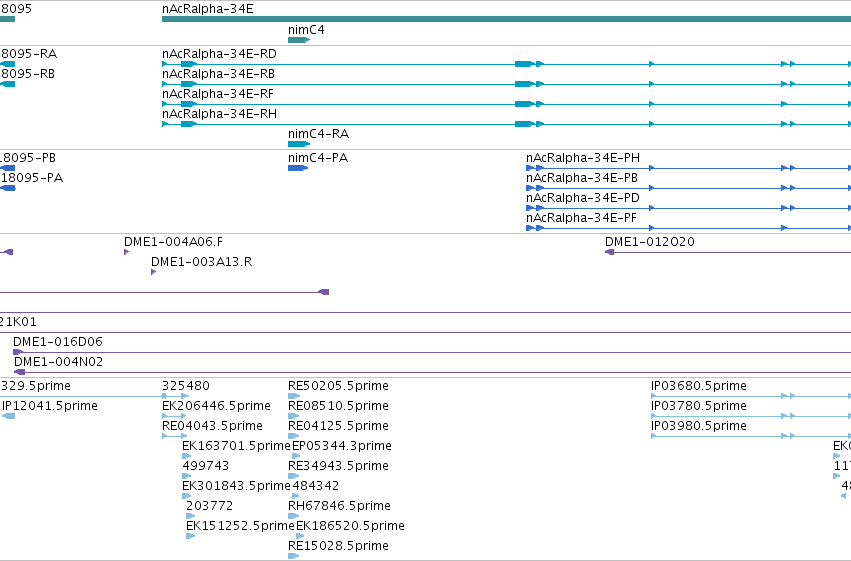Select the nimC4-PA protein glyph
Image resolution: width=851 pixels, height=561 pixels.
click(298, 168)
